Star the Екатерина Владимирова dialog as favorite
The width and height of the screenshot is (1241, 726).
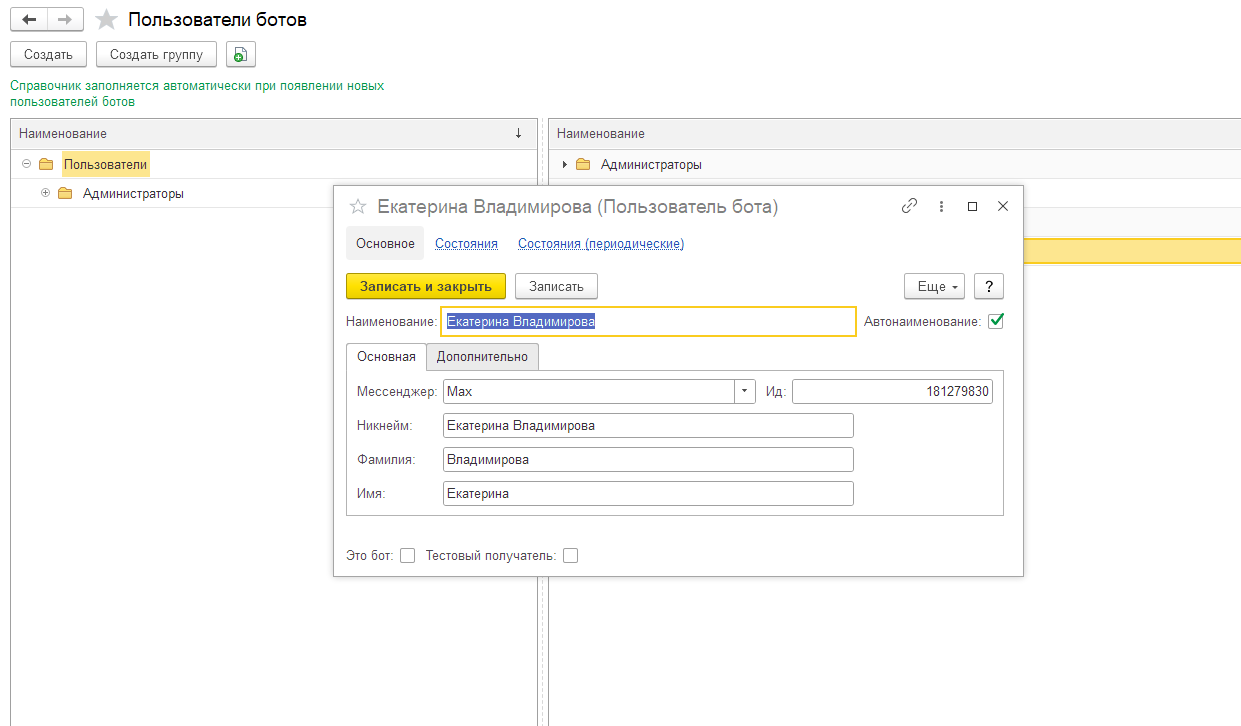point(357,206)
